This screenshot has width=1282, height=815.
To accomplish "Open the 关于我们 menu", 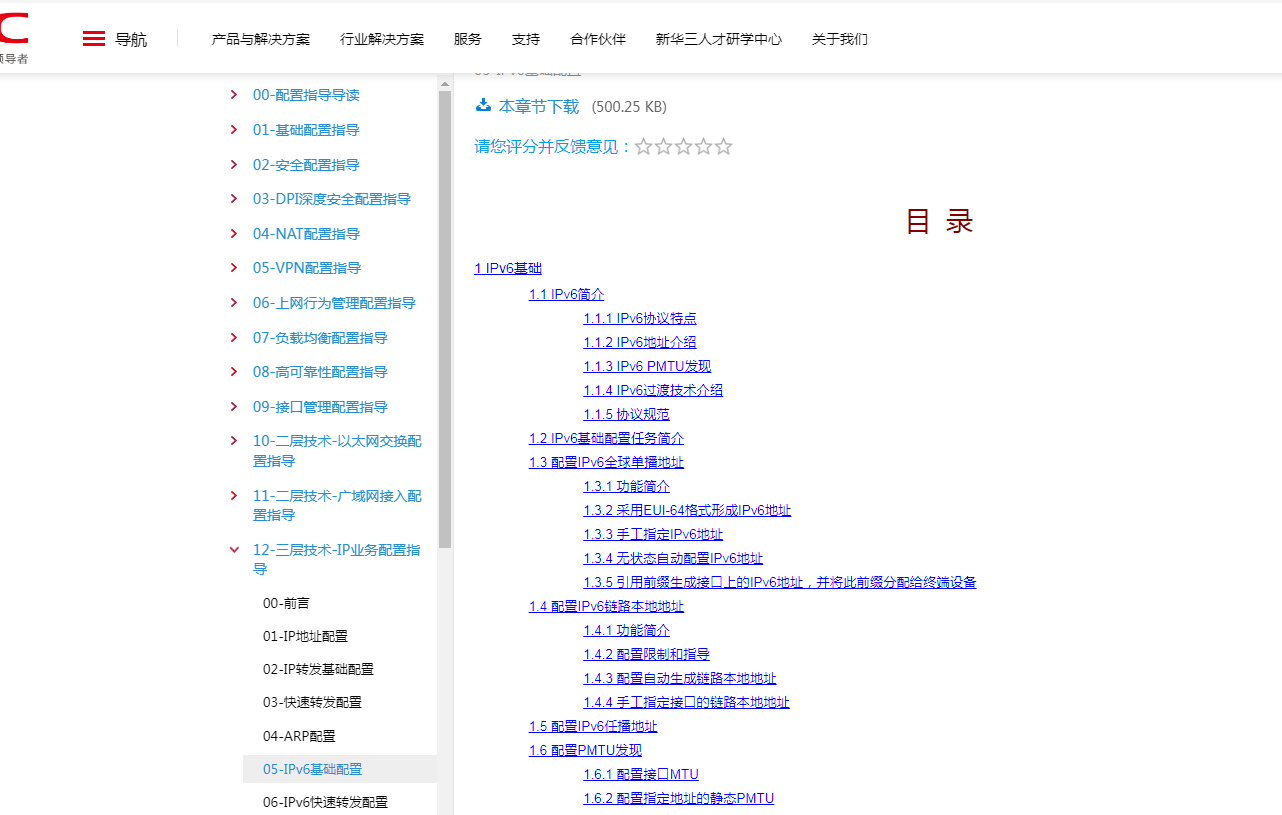I will tap(840, 39).
